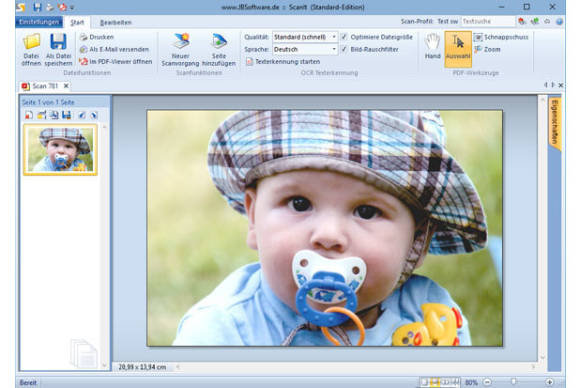Activate the Auswahl selection tool
The width and height of the screenshot is (580, 388).
(458, 49)
